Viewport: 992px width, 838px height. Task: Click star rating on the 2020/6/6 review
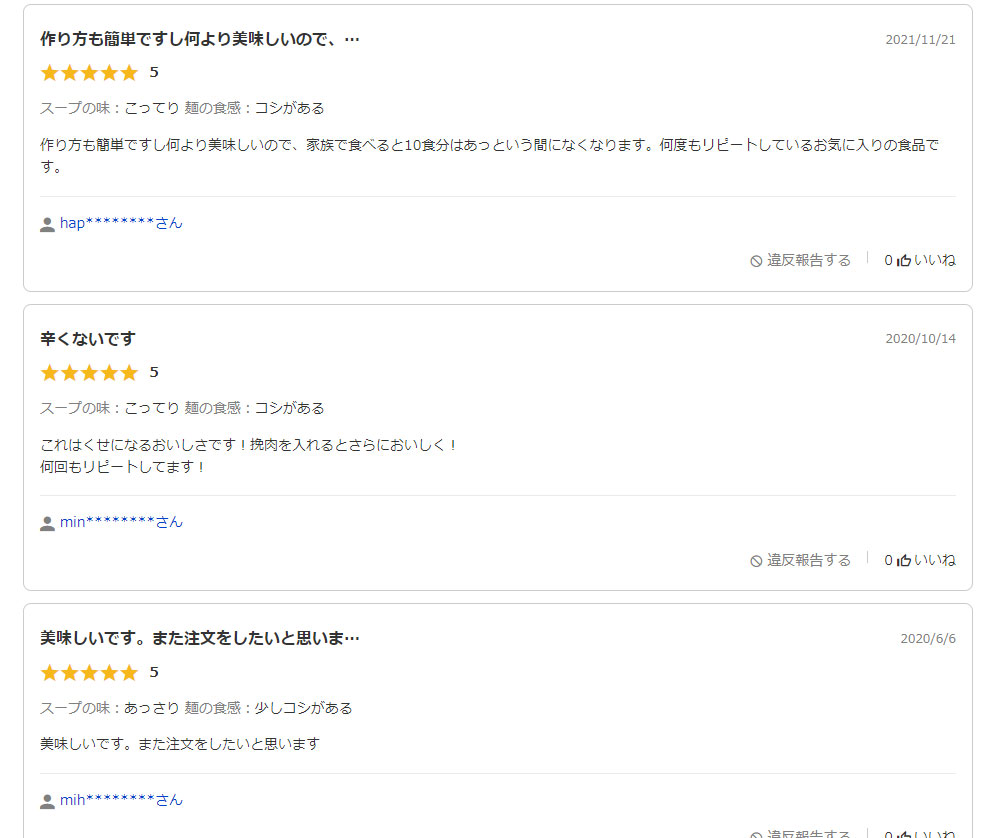(89, 672)
